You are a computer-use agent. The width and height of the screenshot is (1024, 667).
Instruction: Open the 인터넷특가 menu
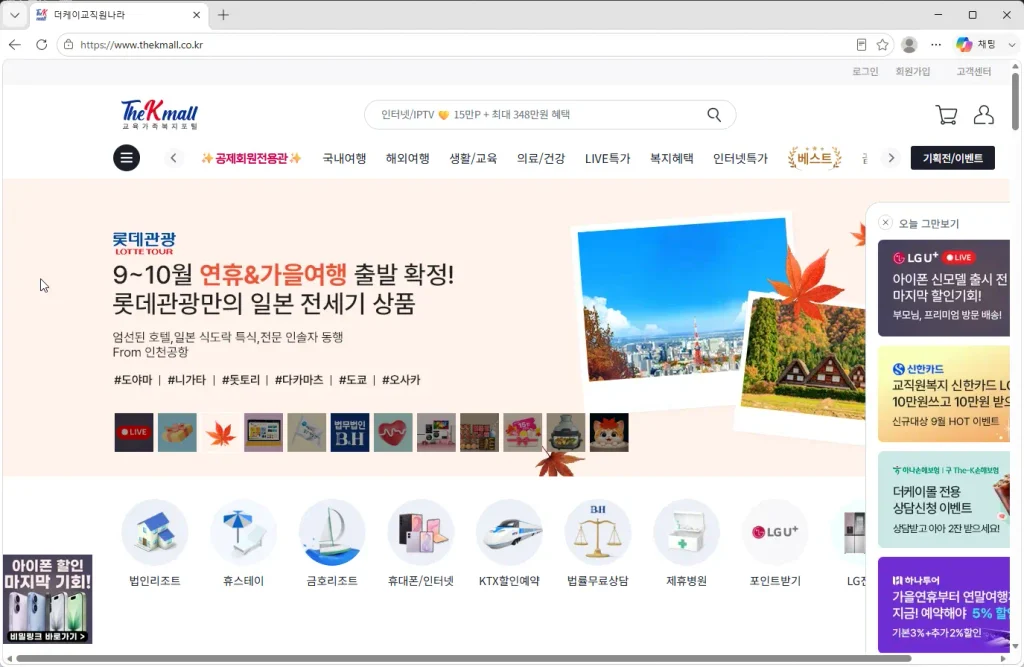740,158
